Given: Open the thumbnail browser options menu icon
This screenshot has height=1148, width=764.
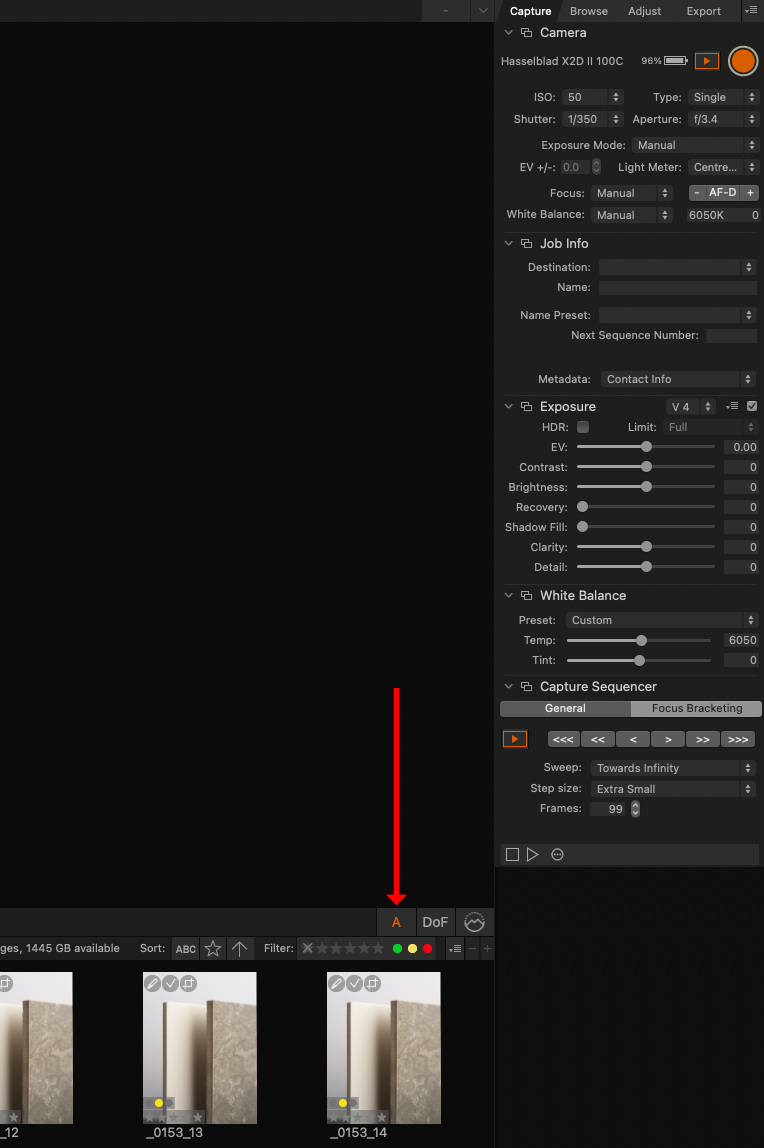Looking at the screenshot, I should click(x=455, y=949).
